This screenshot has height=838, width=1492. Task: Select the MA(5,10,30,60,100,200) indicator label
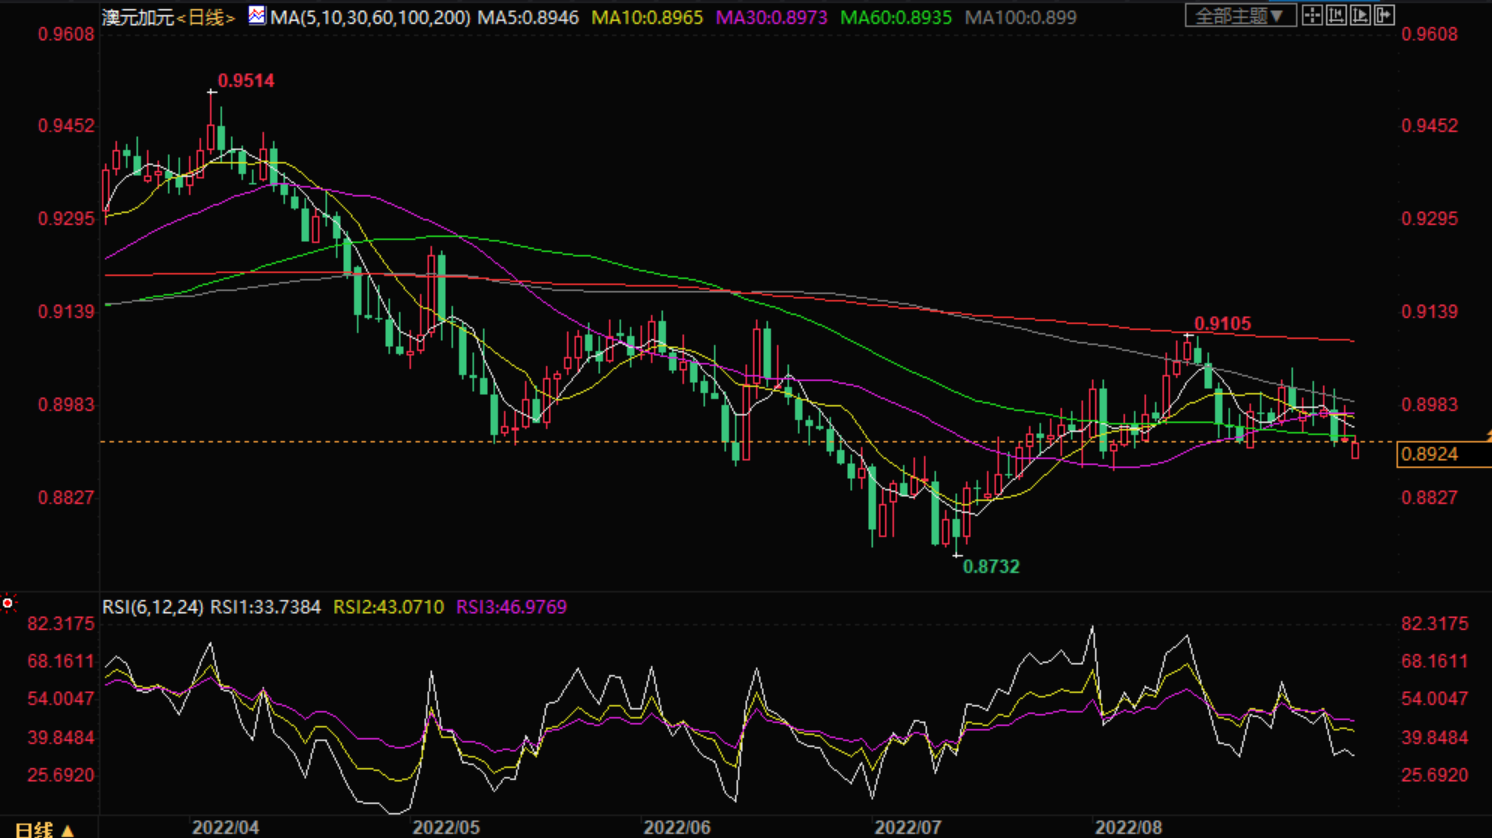pyautogui.click(x=370, y=17)
